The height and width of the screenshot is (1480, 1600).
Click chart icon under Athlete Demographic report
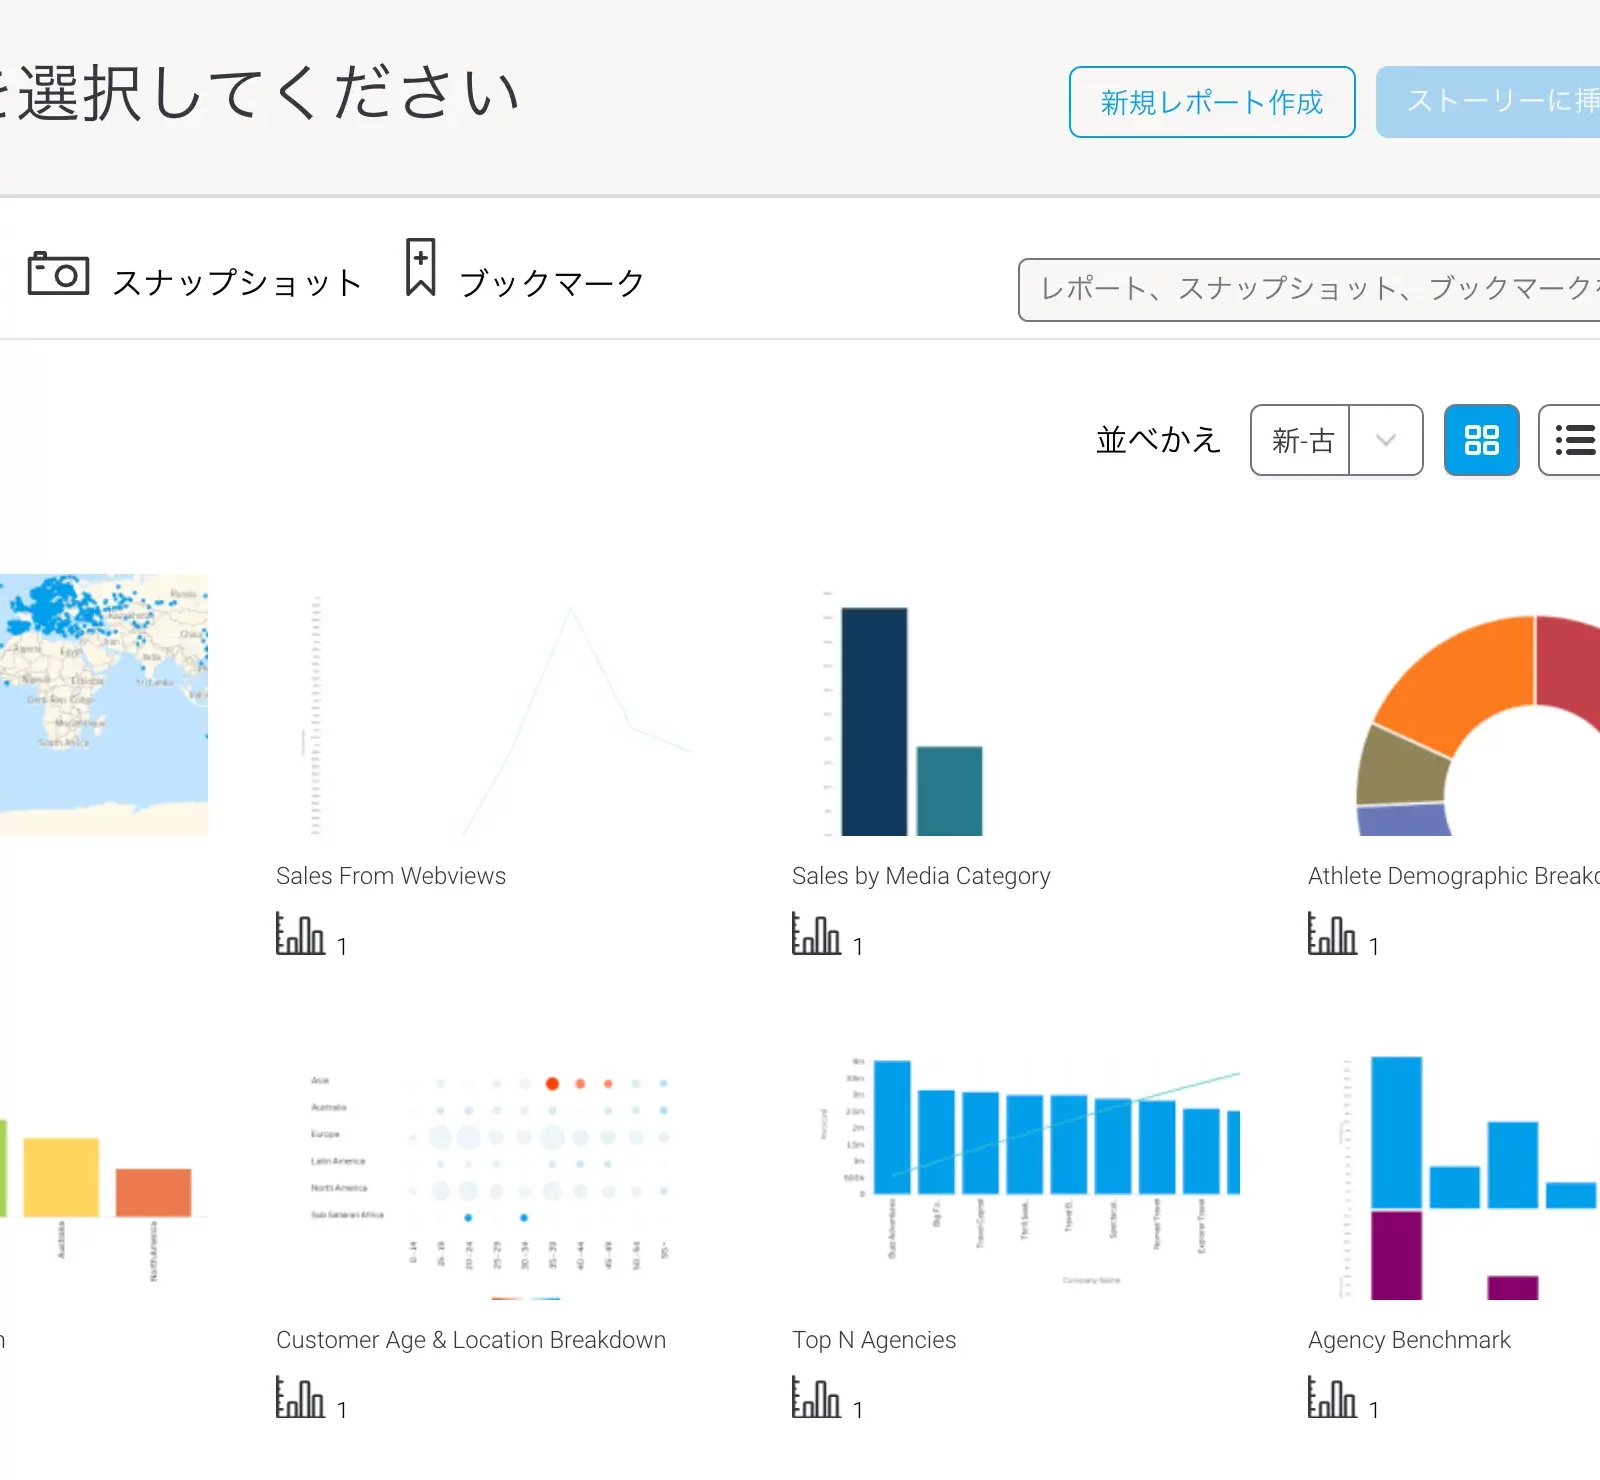tap(1332, 934)
